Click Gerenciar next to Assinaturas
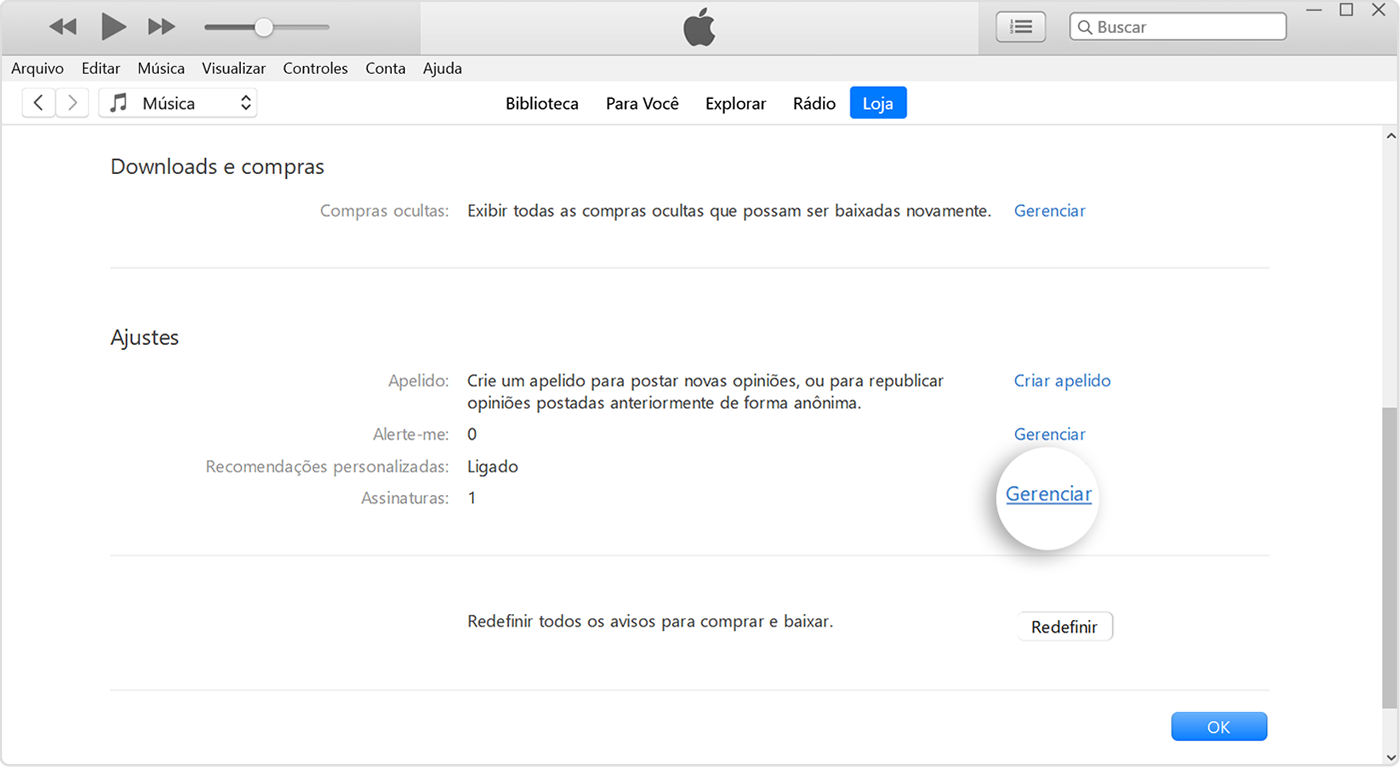This screenshot has width=1400, height=768. pos(1048,494)
